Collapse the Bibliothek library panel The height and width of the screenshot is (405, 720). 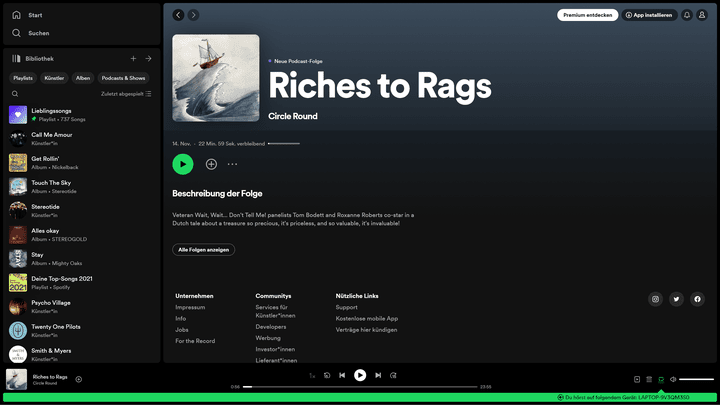33,59
